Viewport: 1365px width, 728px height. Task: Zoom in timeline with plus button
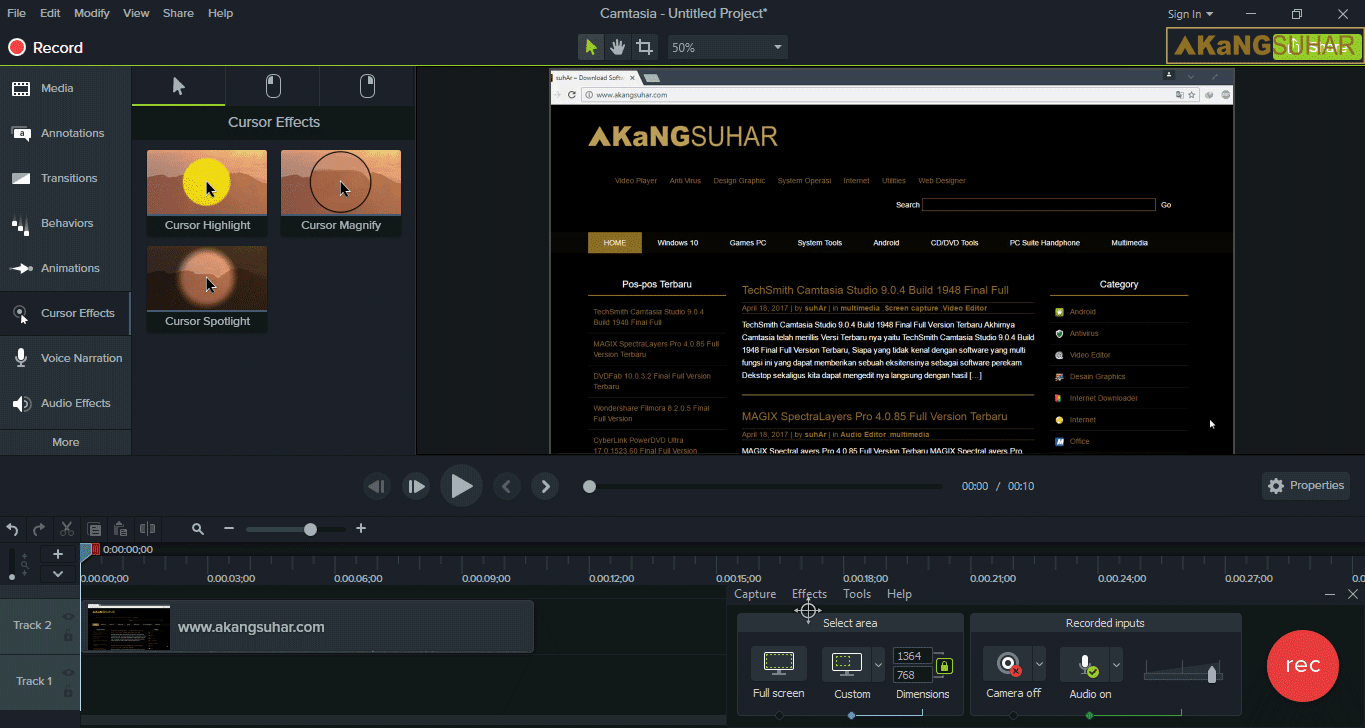pyautogui.click(x=361, y=529)
